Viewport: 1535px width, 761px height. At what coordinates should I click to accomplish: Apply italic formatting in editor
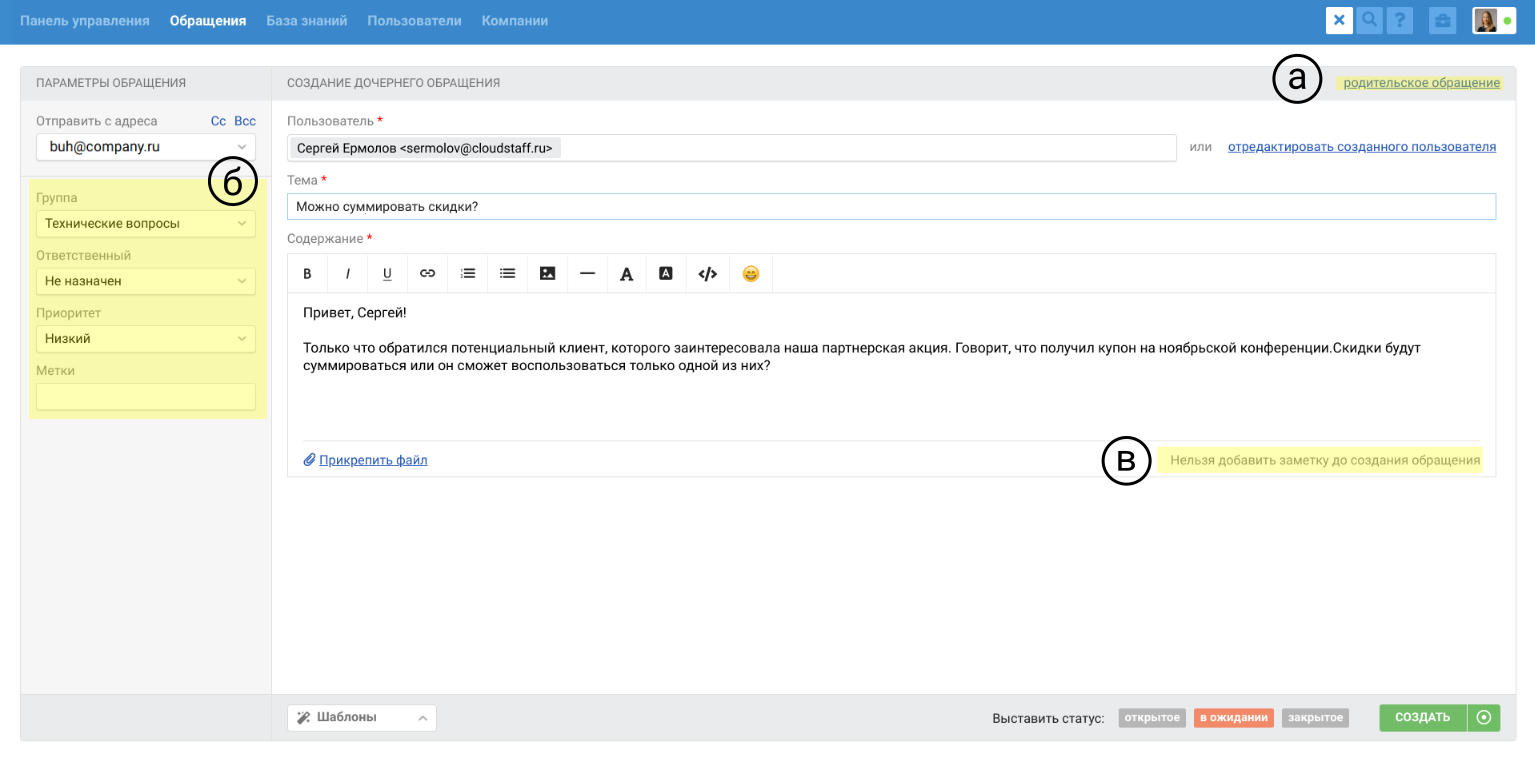348,274
